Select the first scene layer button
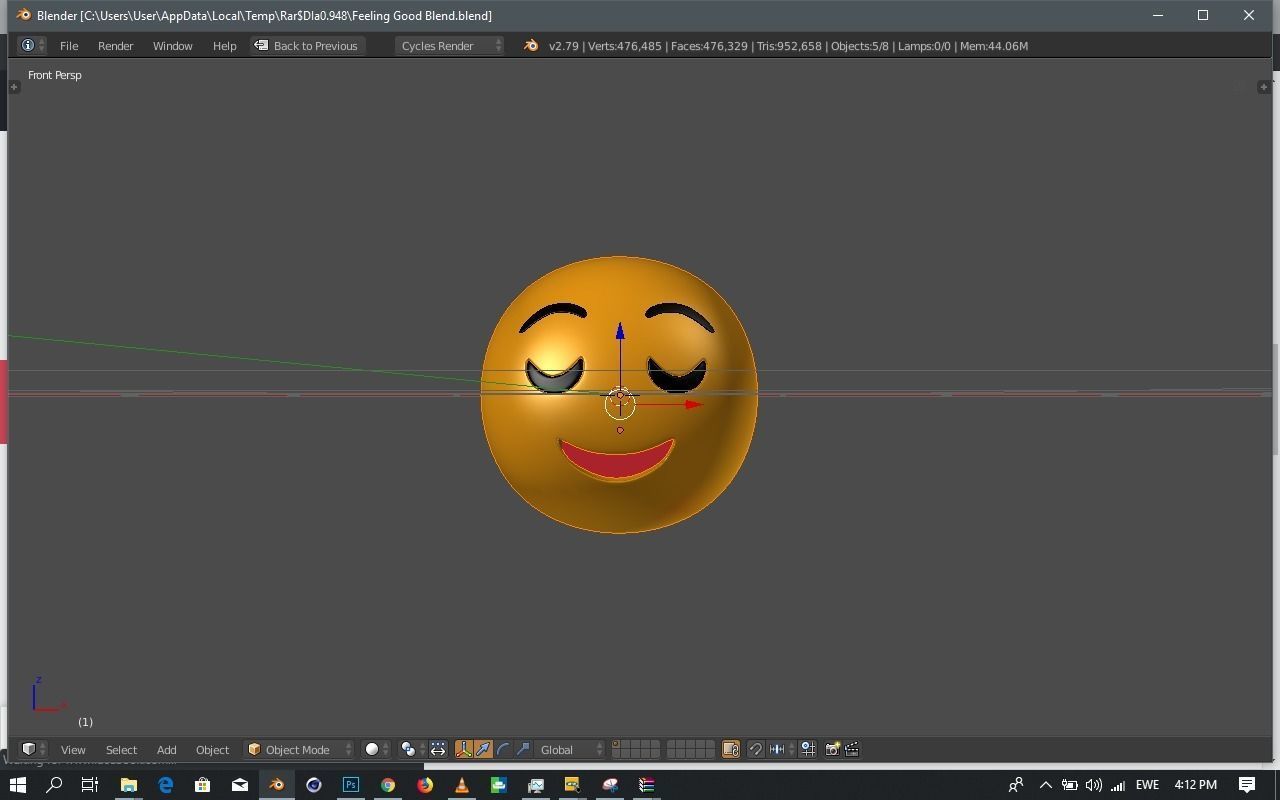 pos(617,745)
